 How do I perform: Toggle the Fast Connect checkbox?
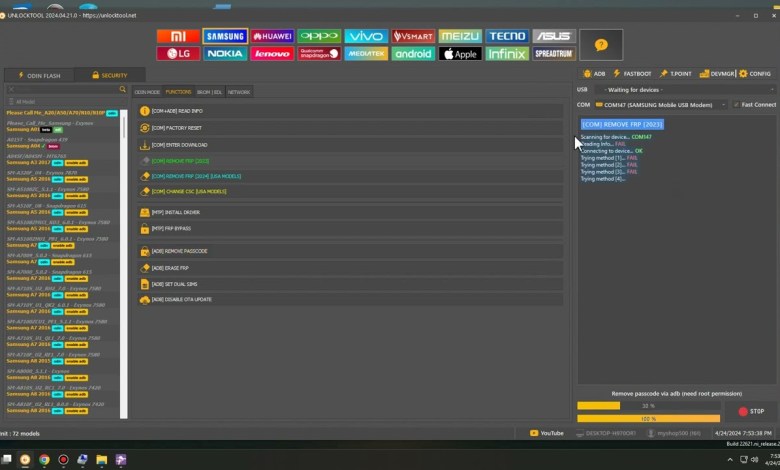736,104
